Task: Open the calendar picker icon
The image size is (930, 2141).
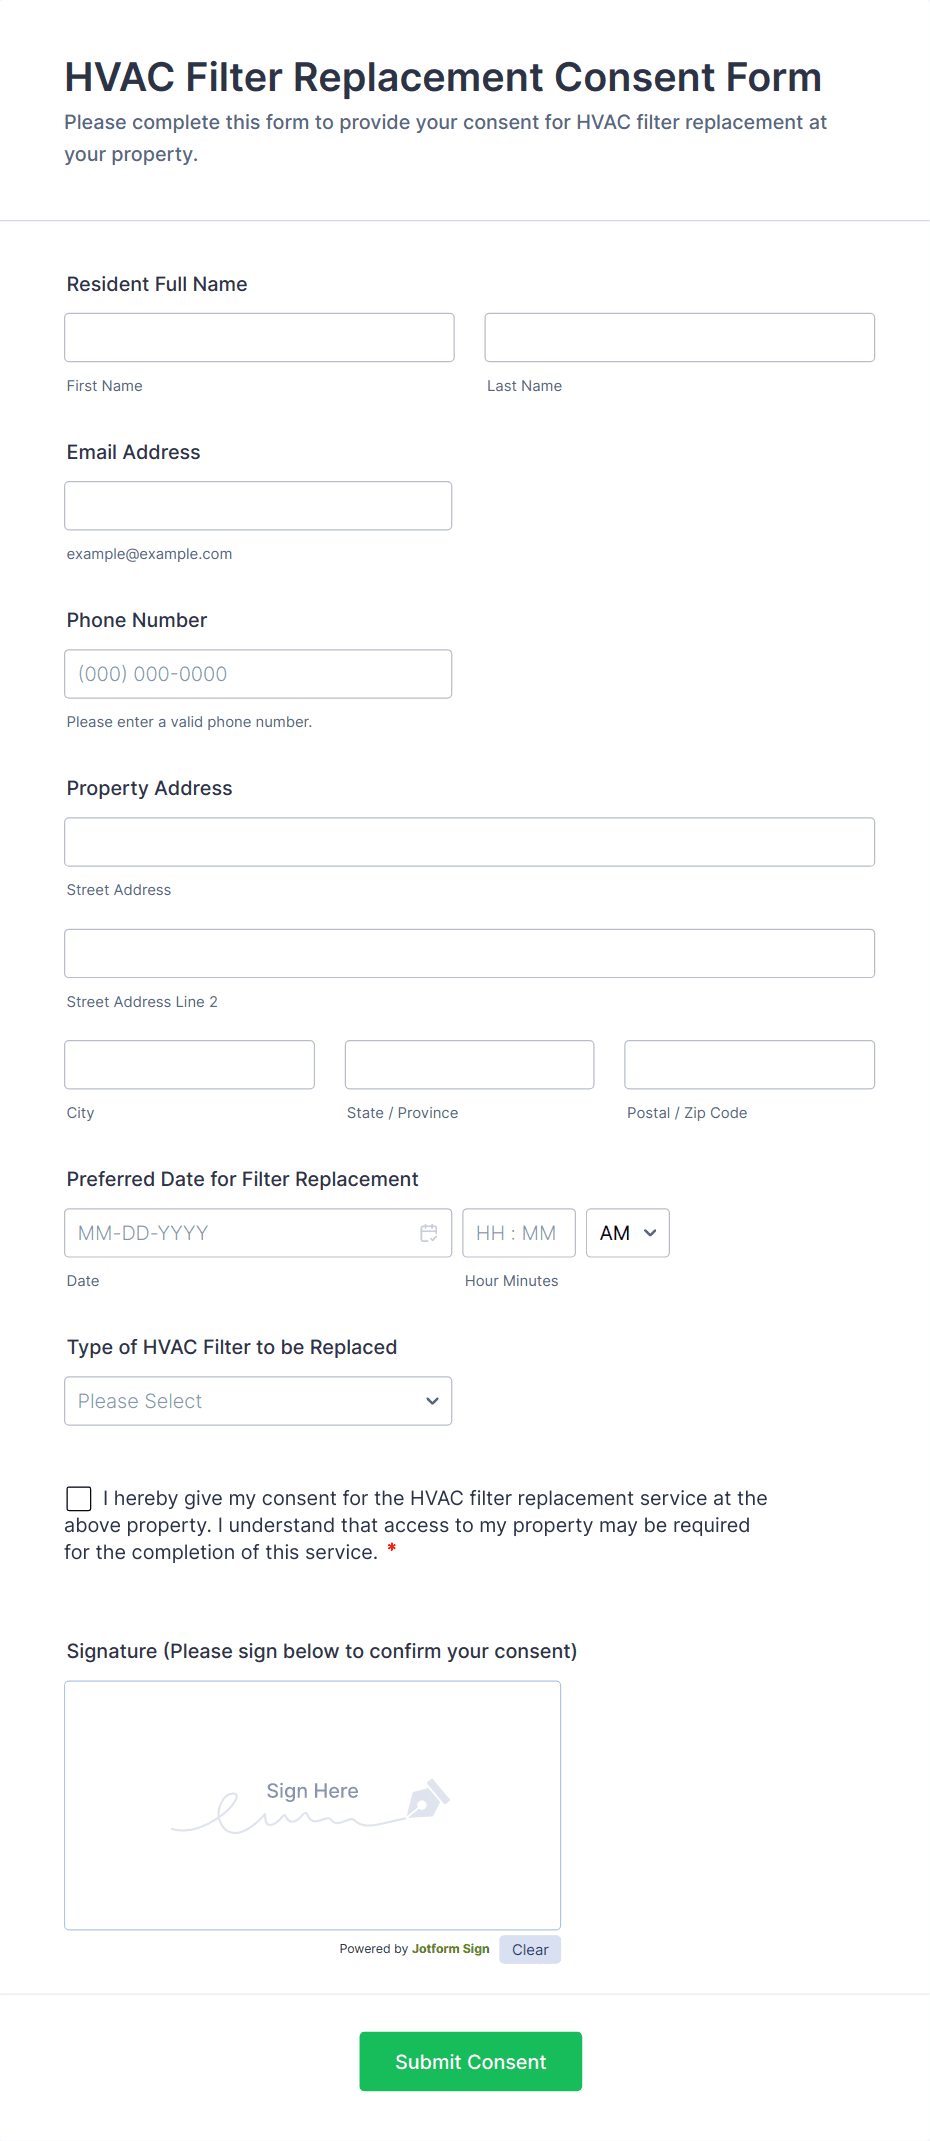Action: 429,1233
